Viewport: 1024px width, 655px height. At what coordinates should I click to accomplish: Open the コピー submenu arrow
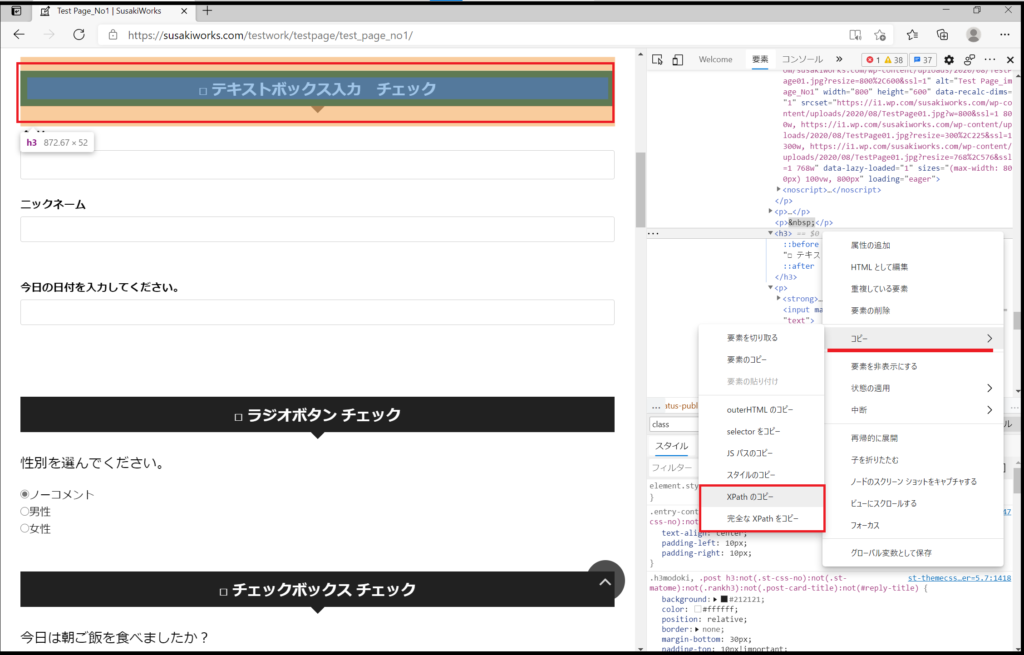(x=989, y=338)
